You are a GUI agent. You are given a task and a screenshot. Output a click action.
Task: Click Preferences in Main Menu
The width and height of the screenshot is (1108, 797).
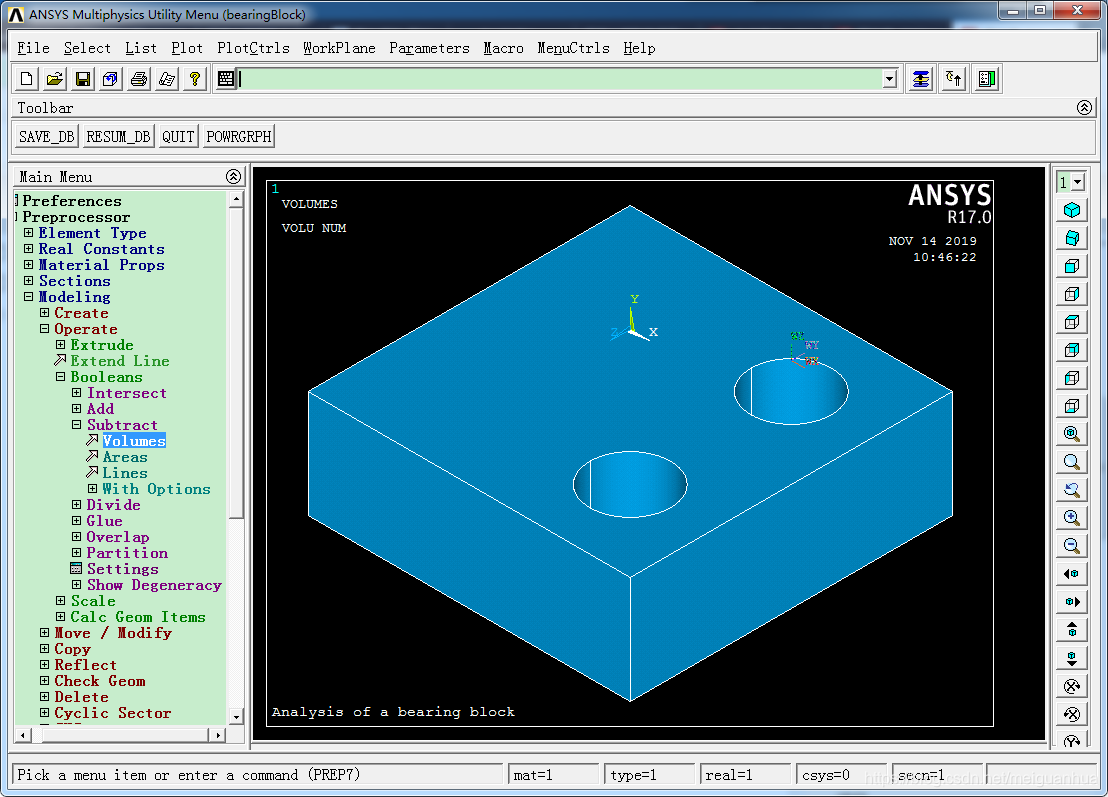[x=72, y=201]
